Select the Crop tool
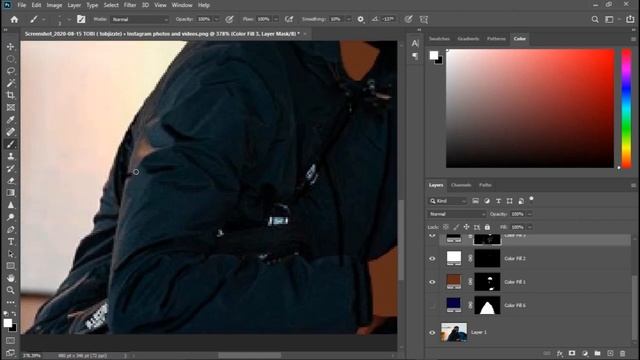640x360 pixels. [x=11, y=95]
